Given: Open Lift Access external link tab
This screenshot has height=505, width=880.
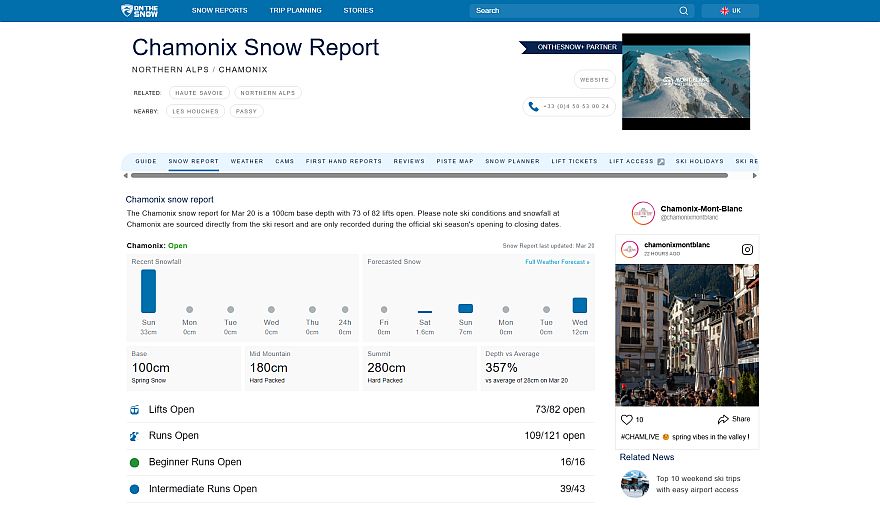Looking at the screenshot, I should pos(636,161).
